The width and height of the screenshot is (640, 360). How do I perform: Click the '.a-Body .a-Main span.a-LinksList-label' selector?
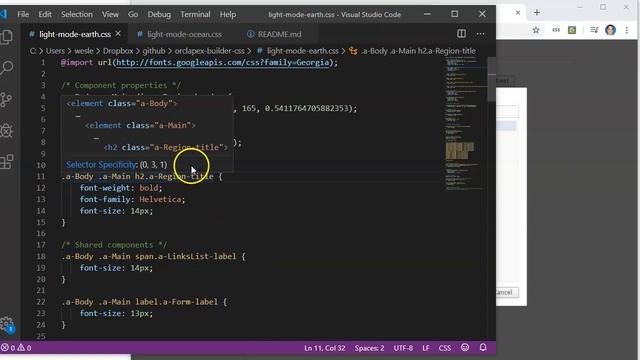pos(149,256)
